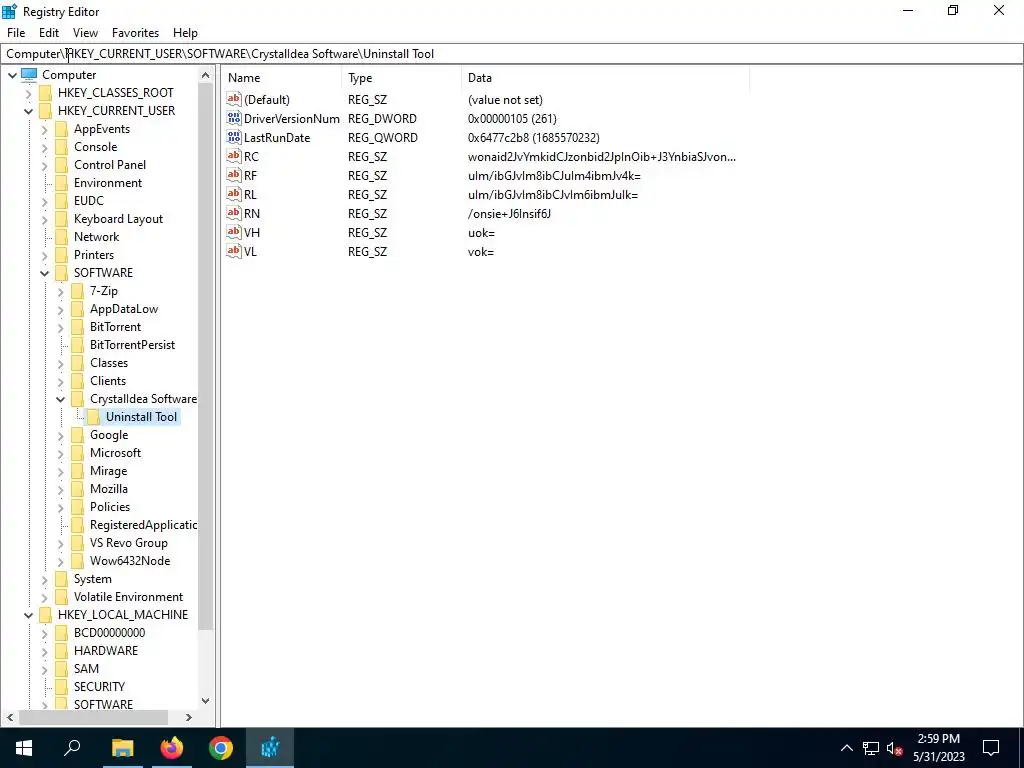1024x768 pixels.
Task: Click the folder icon of Uninstall Tool key
Action: point(93,417)
